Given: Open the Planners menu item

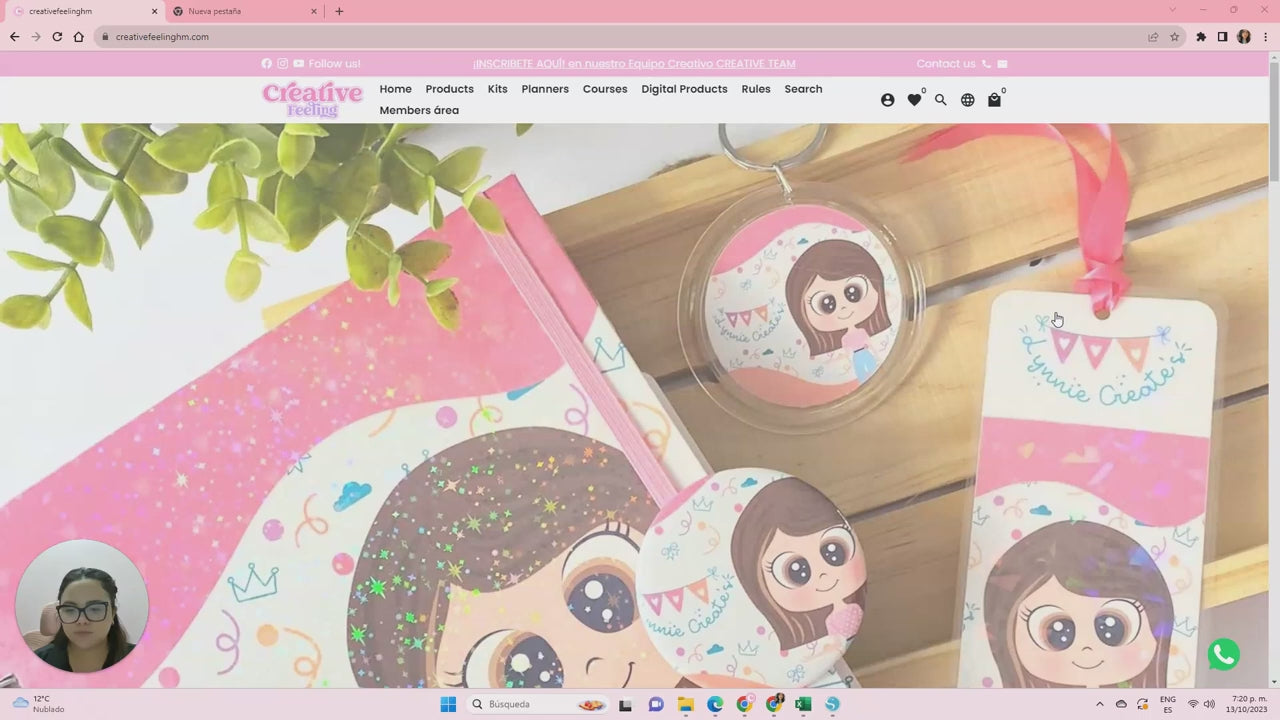Looking at the screenshot, I should tap(545, 89).
